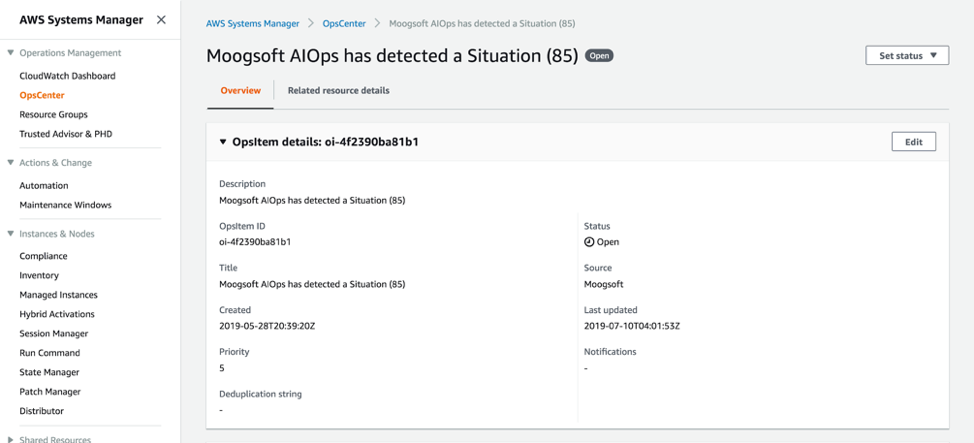This screenshot has height=443, width=974.
Task: Click the Edit button
Action: point(913,142)
